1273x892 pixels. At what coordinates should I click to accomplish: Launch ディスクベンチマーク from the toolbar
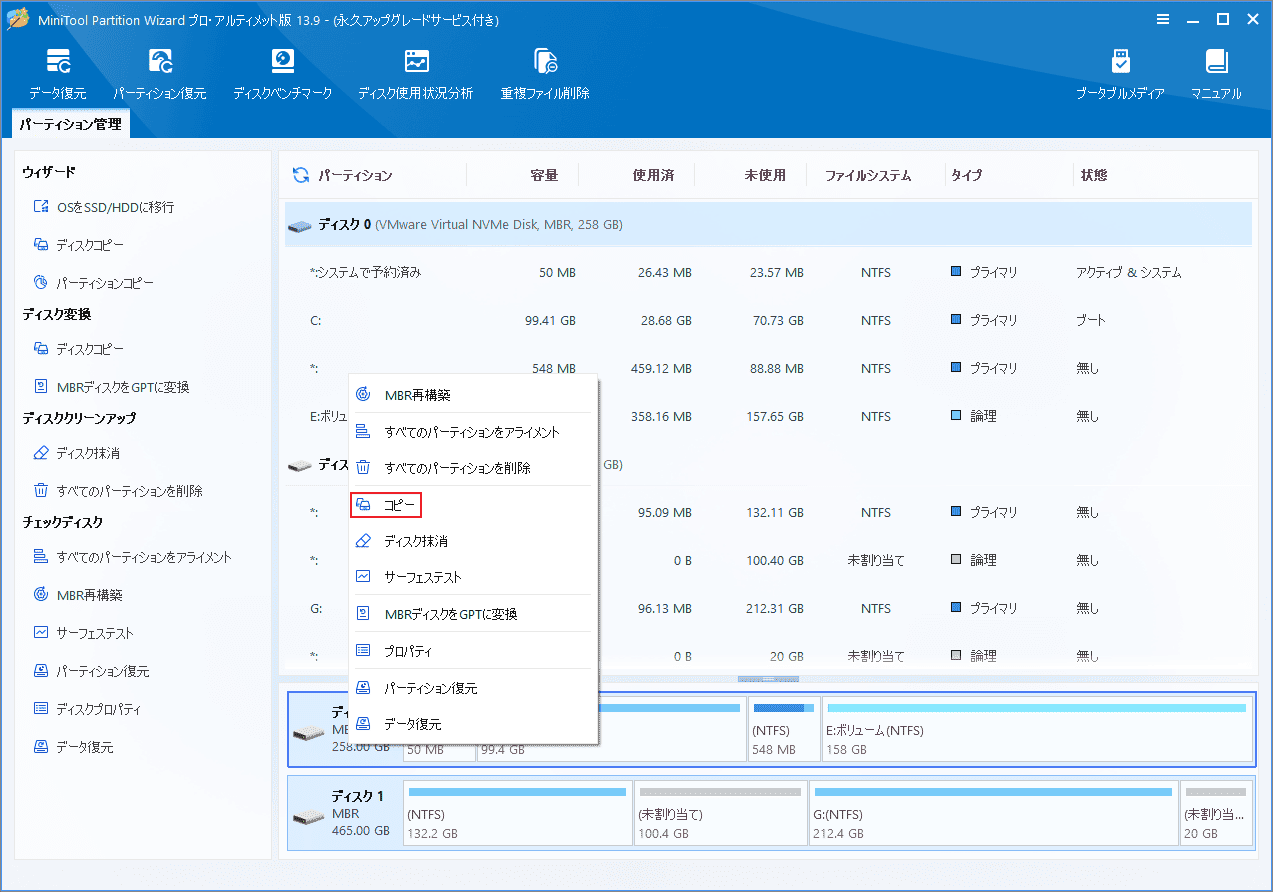tap(283, 73)
